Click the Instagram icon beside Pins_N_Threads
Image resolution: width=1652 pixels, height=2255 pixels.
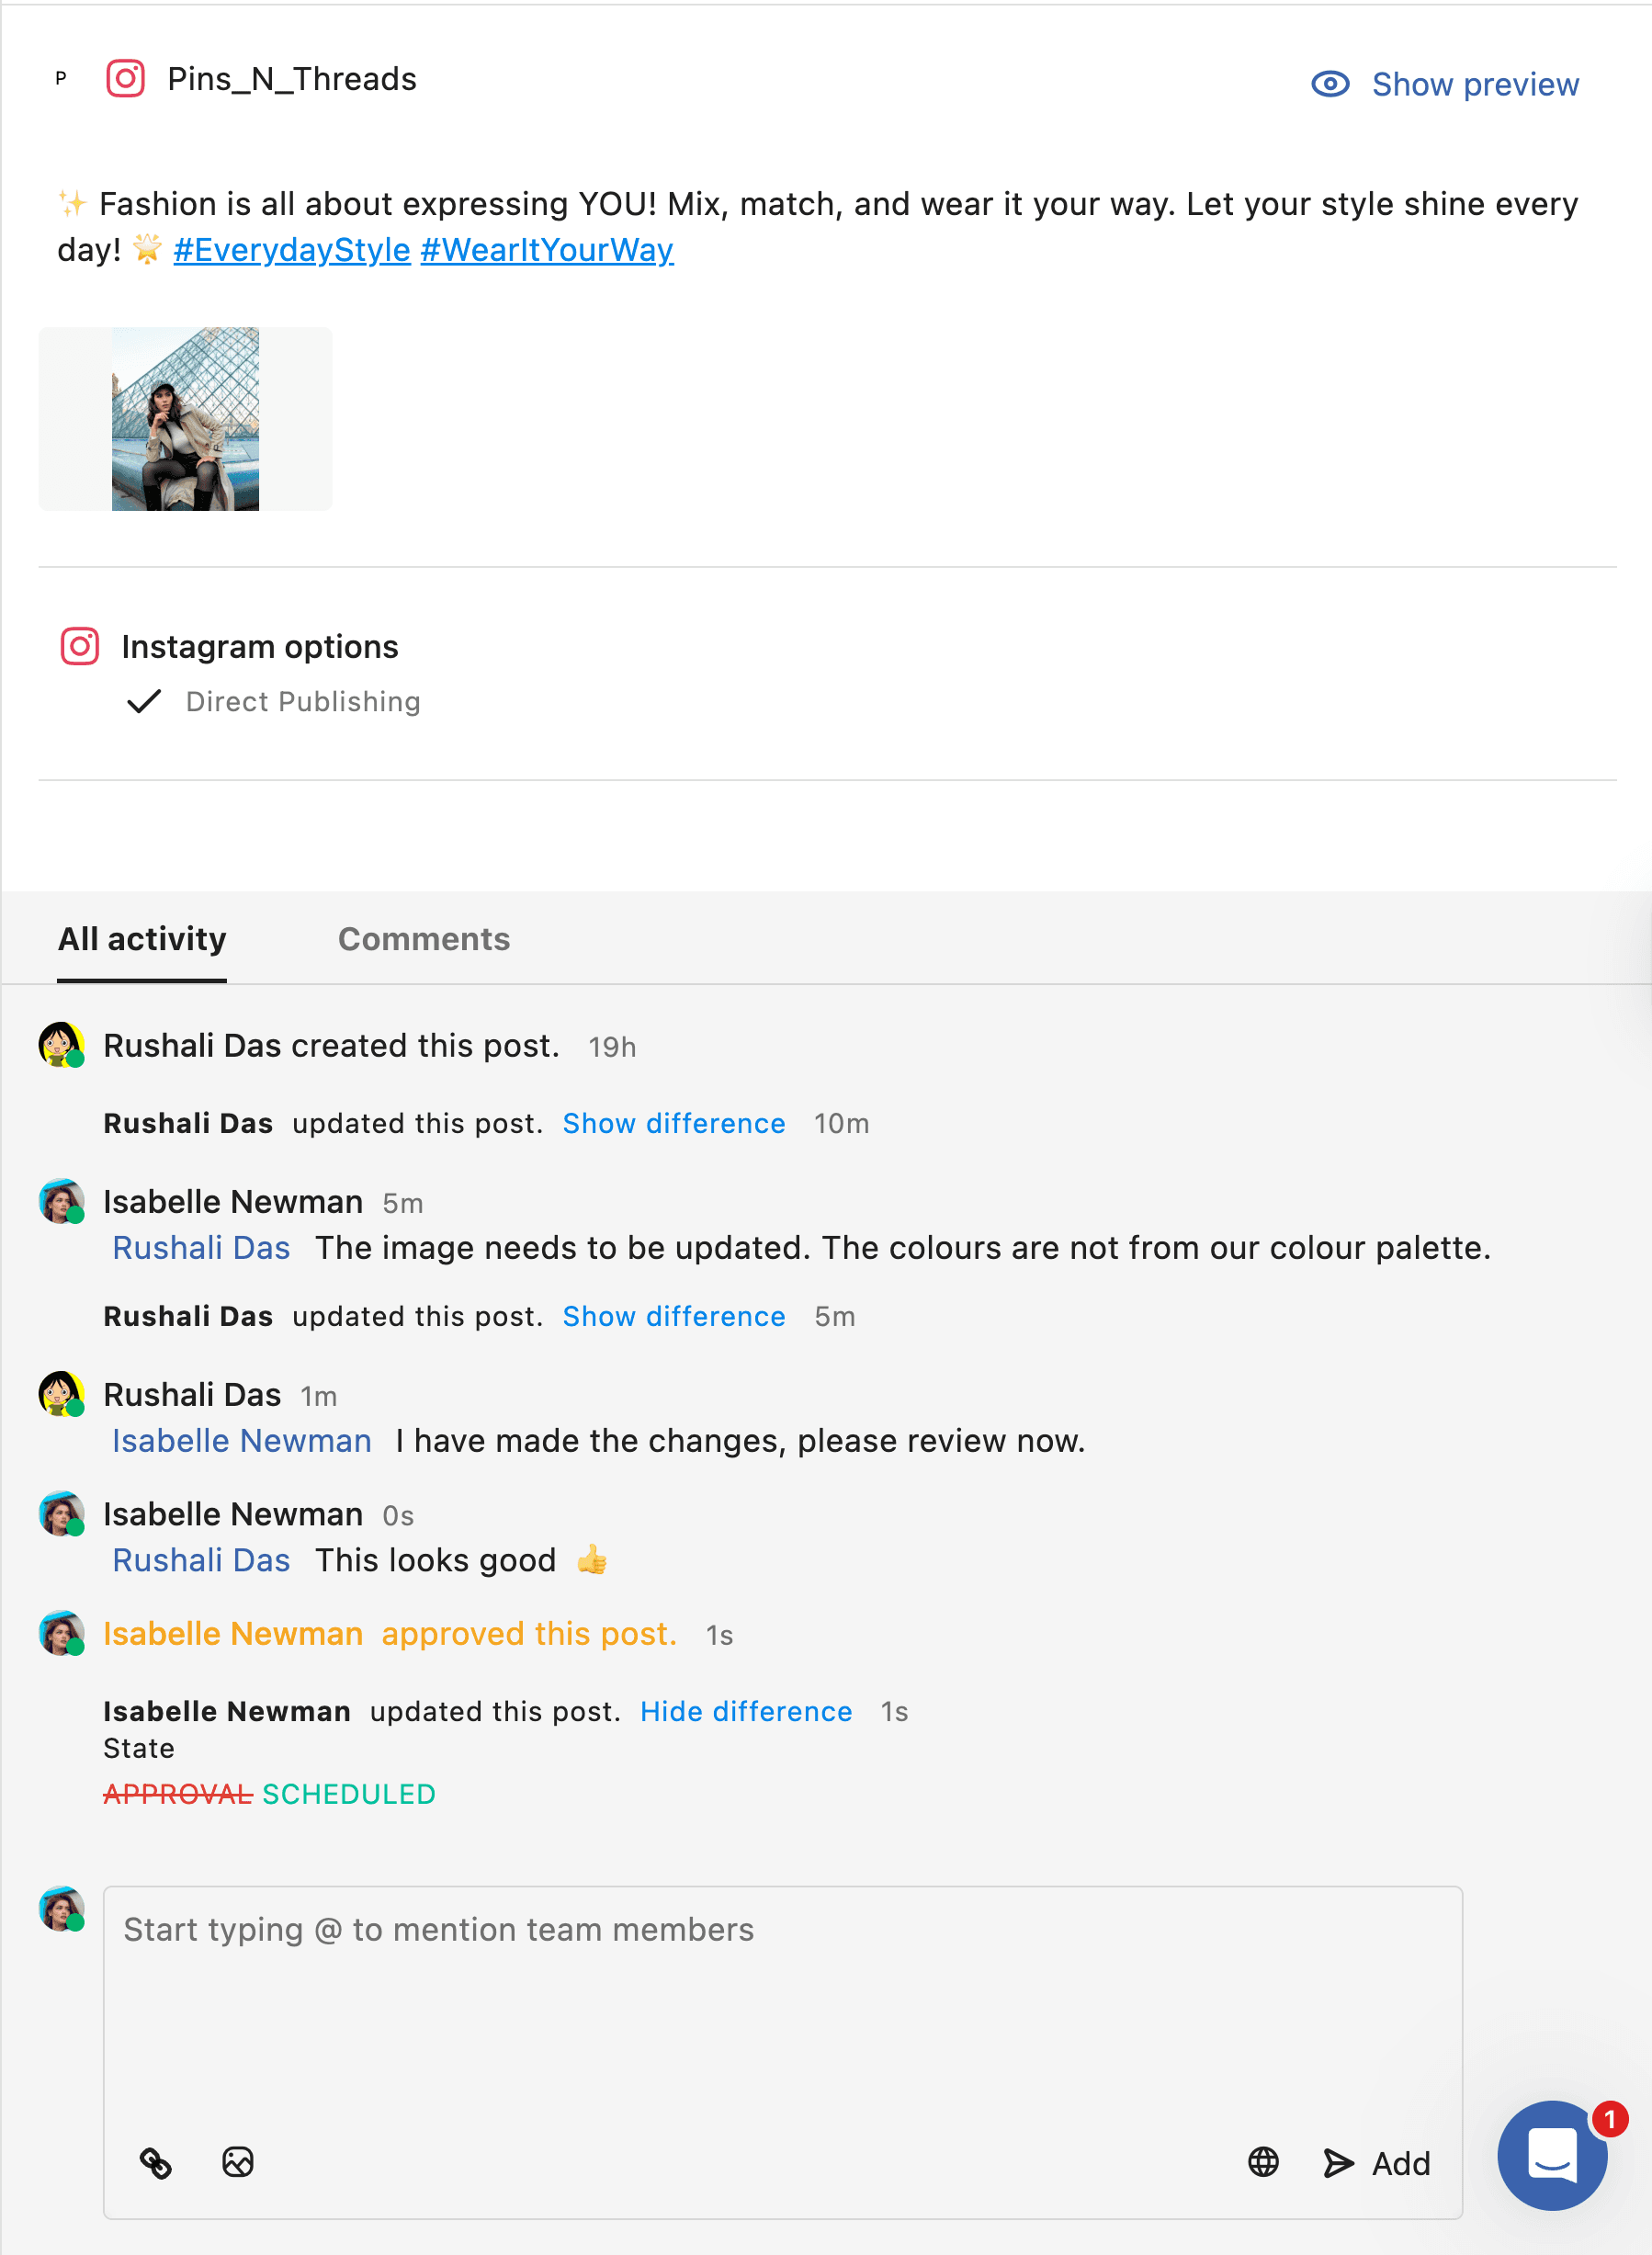point(126,78)
